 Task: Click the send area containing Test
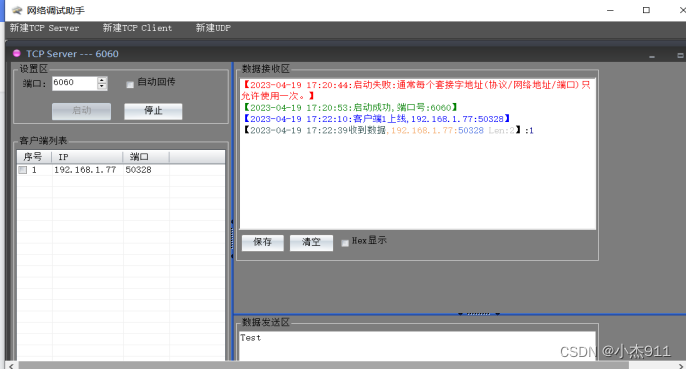(418, 346)
